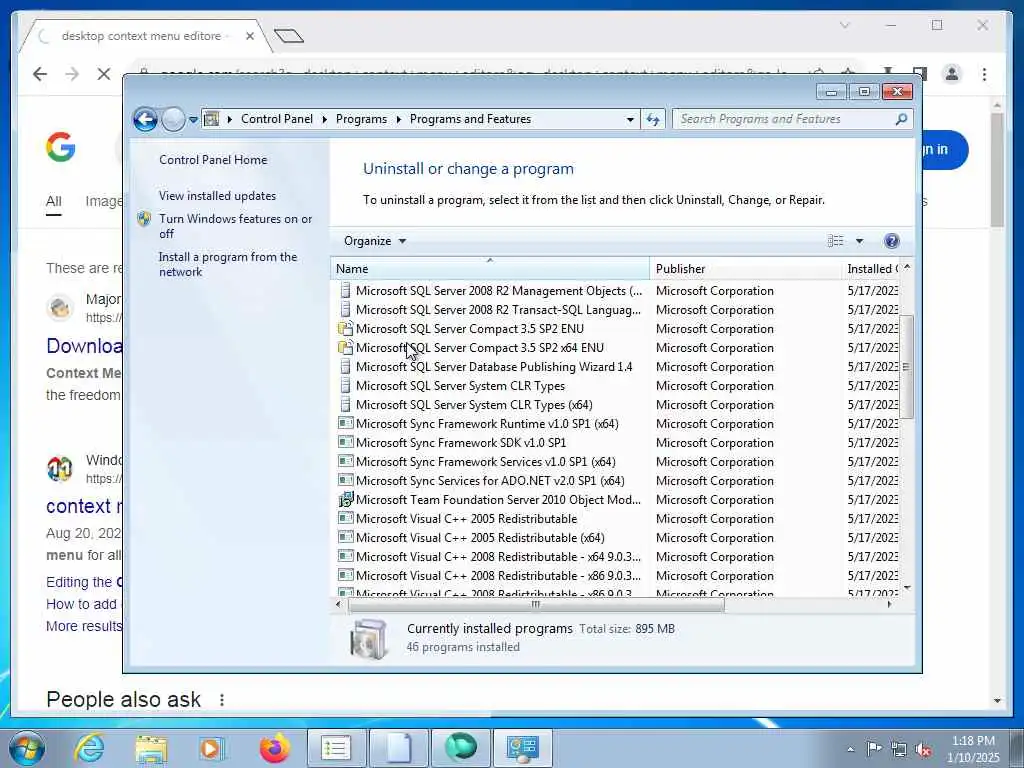
Task: Click the magnifier search icon
Action: (901, 119)
